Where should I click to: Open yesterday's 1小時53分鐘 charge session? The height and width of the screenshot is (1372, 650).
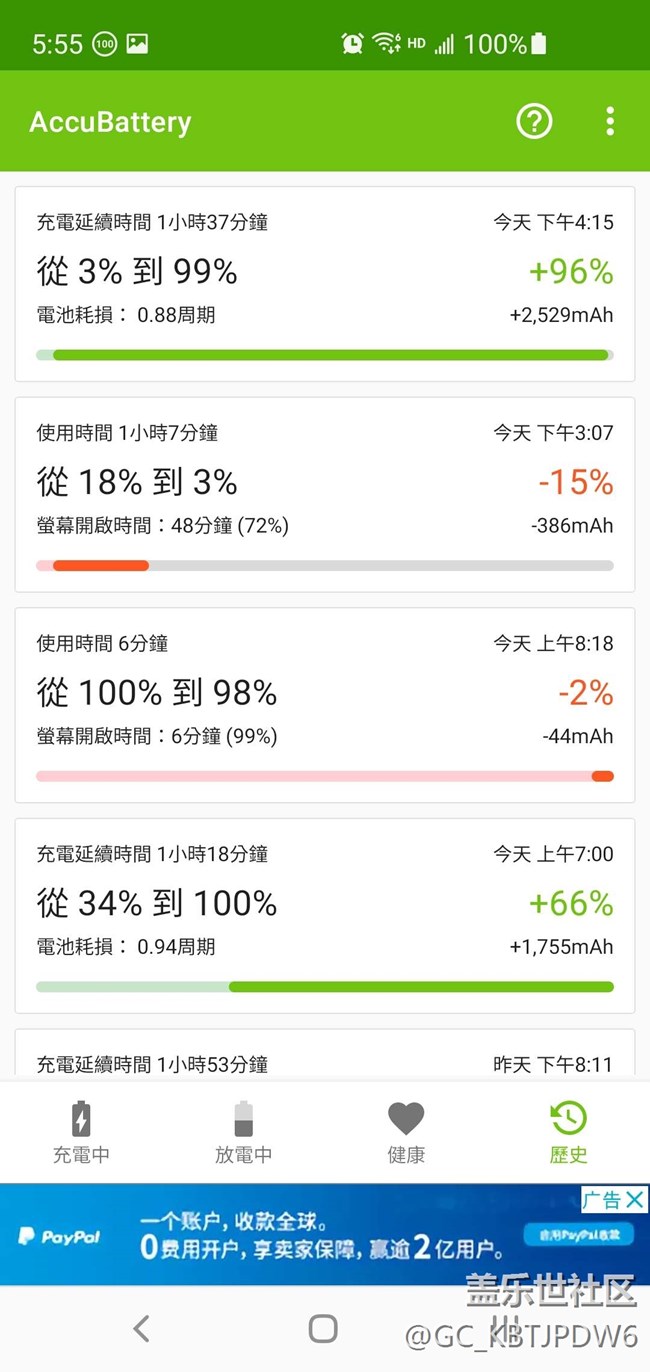coord(325,1062)
